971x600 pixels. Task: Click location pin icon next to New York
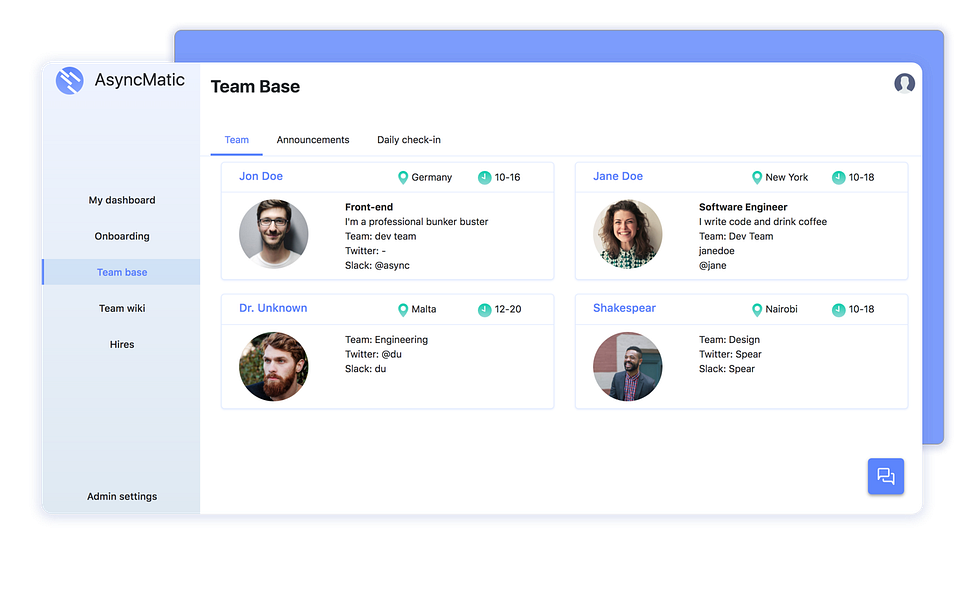757,178
